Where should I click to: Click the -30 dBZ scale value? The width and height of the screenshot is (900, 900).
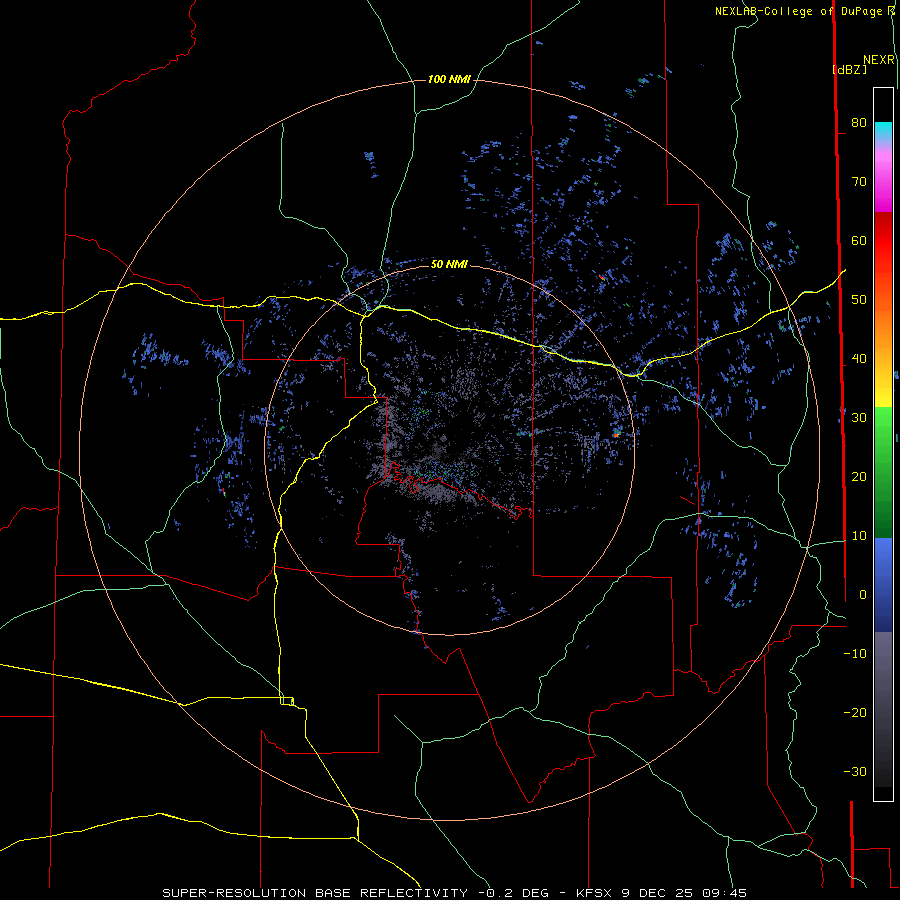tap(855, 771)
